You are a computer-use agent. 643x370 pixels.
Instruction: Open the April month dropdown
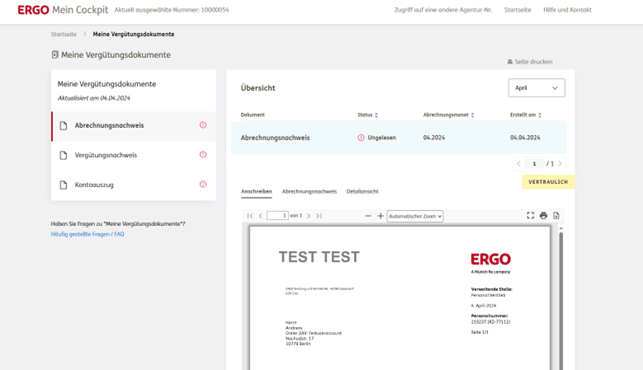click(x=536, y=88)
